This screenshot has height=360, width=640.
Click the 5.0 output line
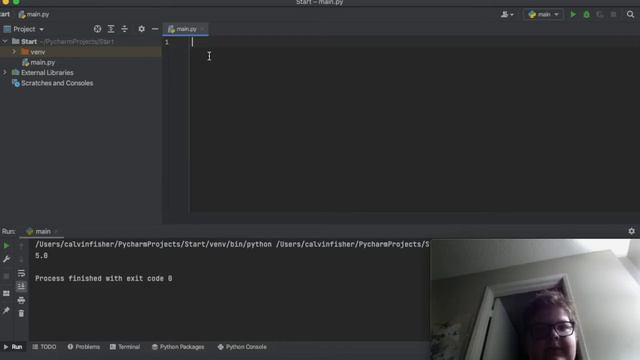coord(41,256)
